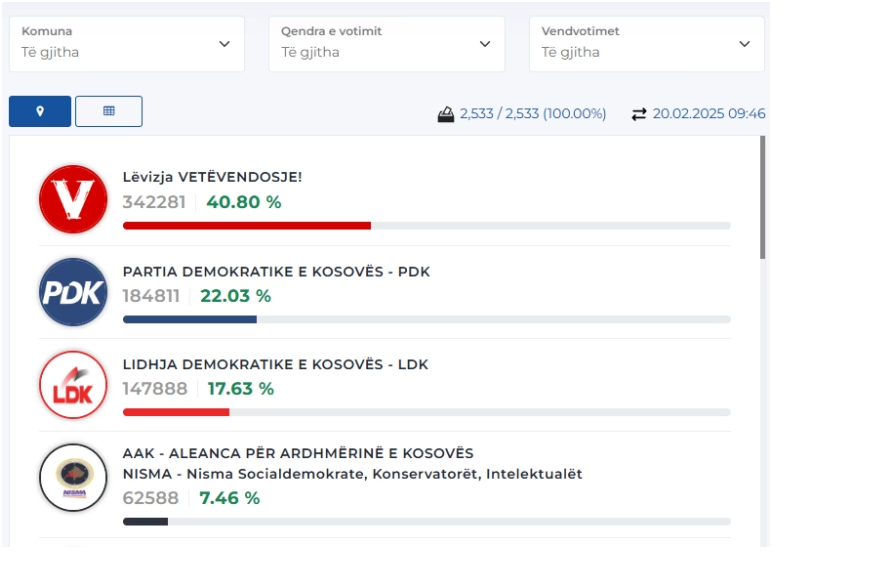The width and height of the screenshot is (881, 561).
Task: Click the 2,533 / 2,533 (100.00%) counter
Action: click(533, 114)
